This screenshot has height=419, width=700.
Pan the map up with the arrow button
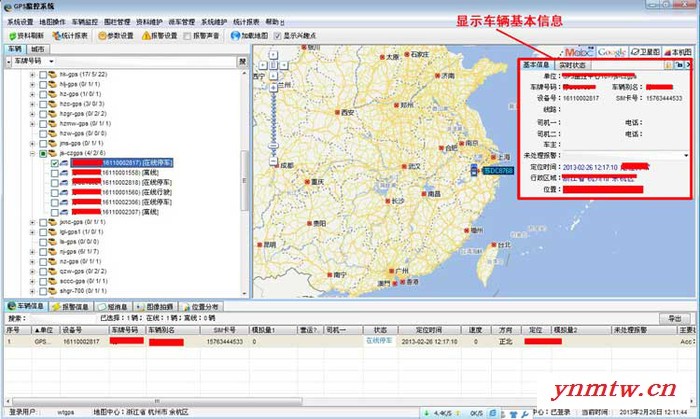273,55
